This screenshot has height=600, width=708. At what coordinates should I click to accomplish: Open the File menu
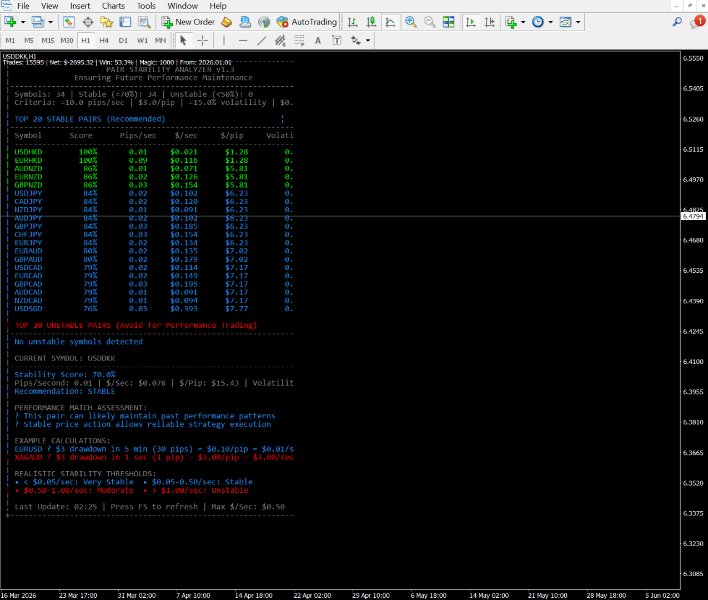pos(23,6)
